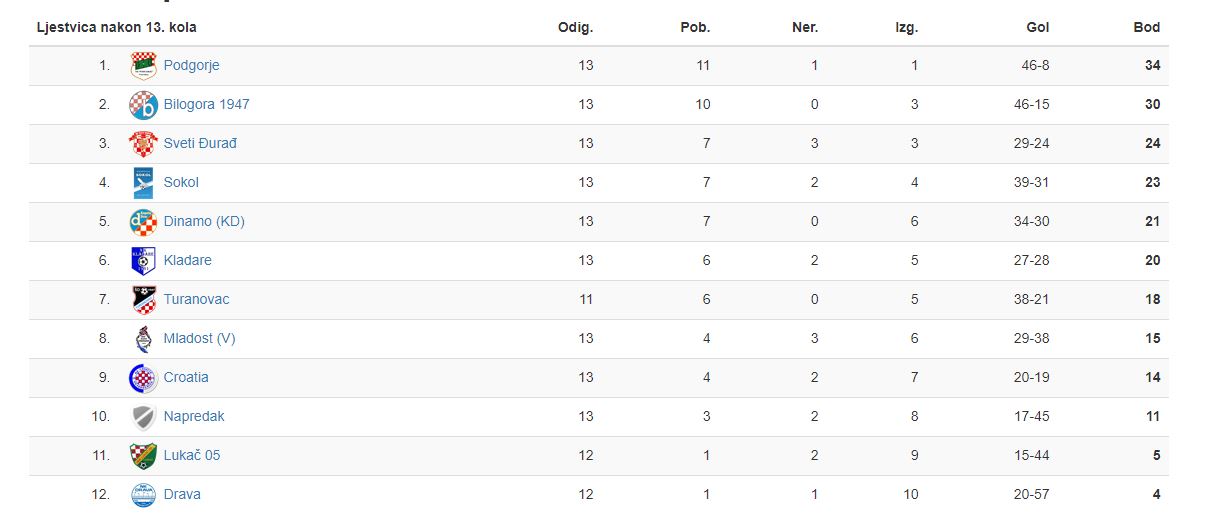Click the Ljestvica nakon 13. kola heading
Viewport: 1210px width, 526px height.
pyautogui.click(x=117, y=27)
